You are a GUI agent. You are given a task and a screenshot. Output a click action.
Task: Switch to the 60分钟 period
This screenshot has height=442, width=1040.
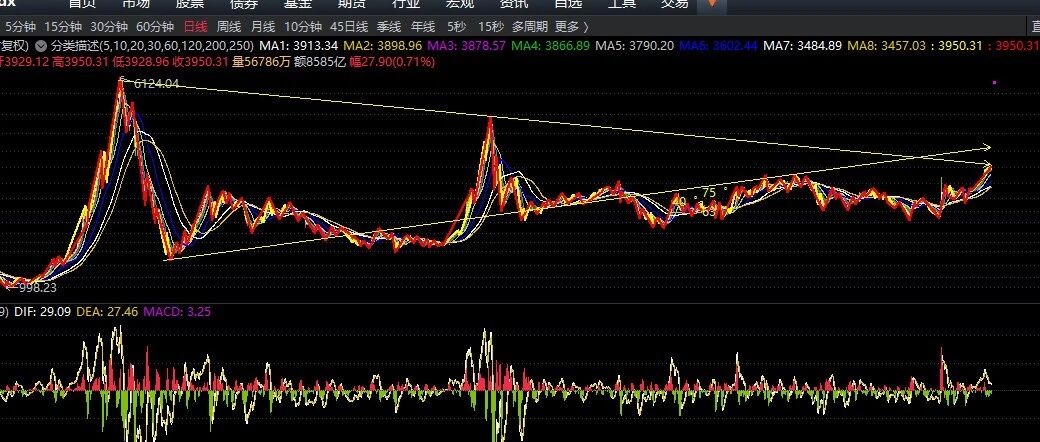[155, 27]
